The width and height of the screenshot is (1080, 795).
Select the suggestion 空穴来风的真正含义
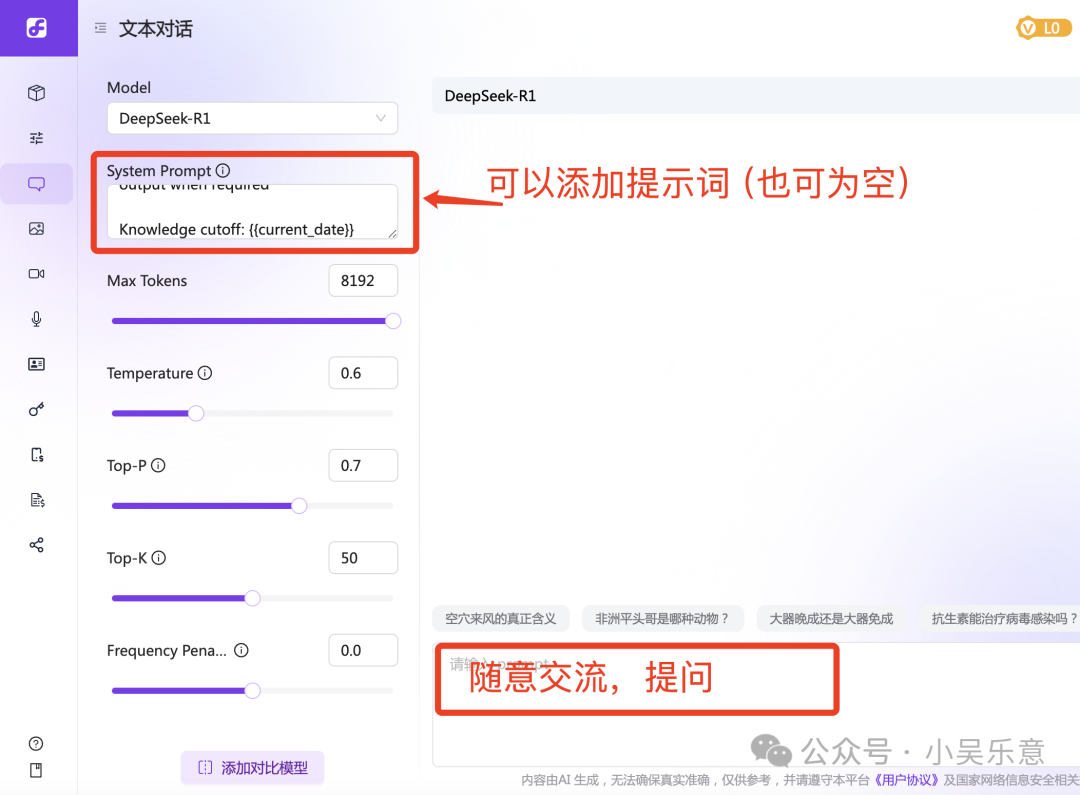pos(501,619)
